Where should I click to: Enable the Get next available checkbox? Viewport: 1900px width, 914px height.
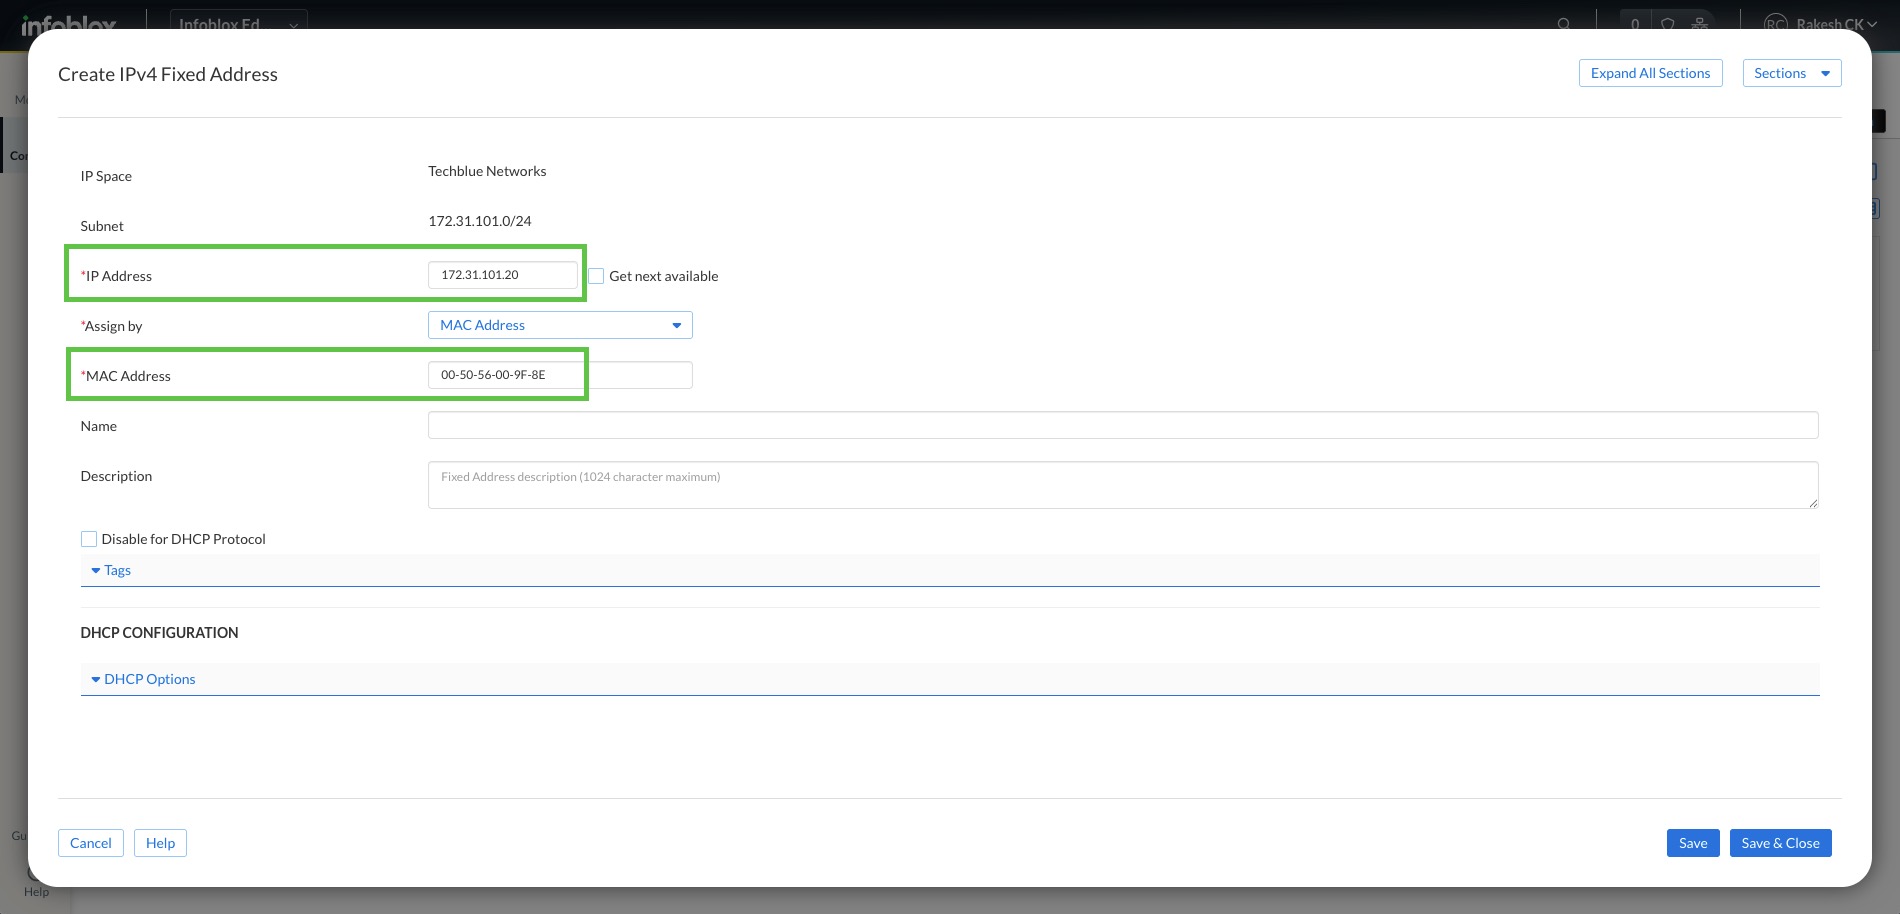pyautogui.click(x=597, y=276)
